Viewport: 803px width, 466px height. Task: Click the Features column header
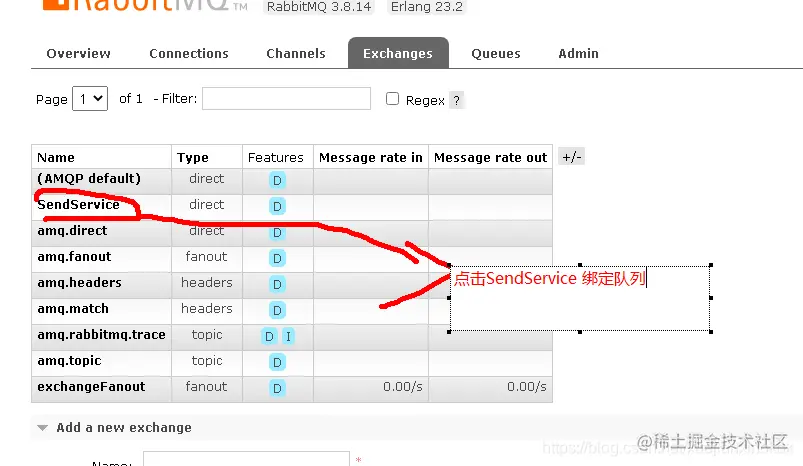(276, 157)
